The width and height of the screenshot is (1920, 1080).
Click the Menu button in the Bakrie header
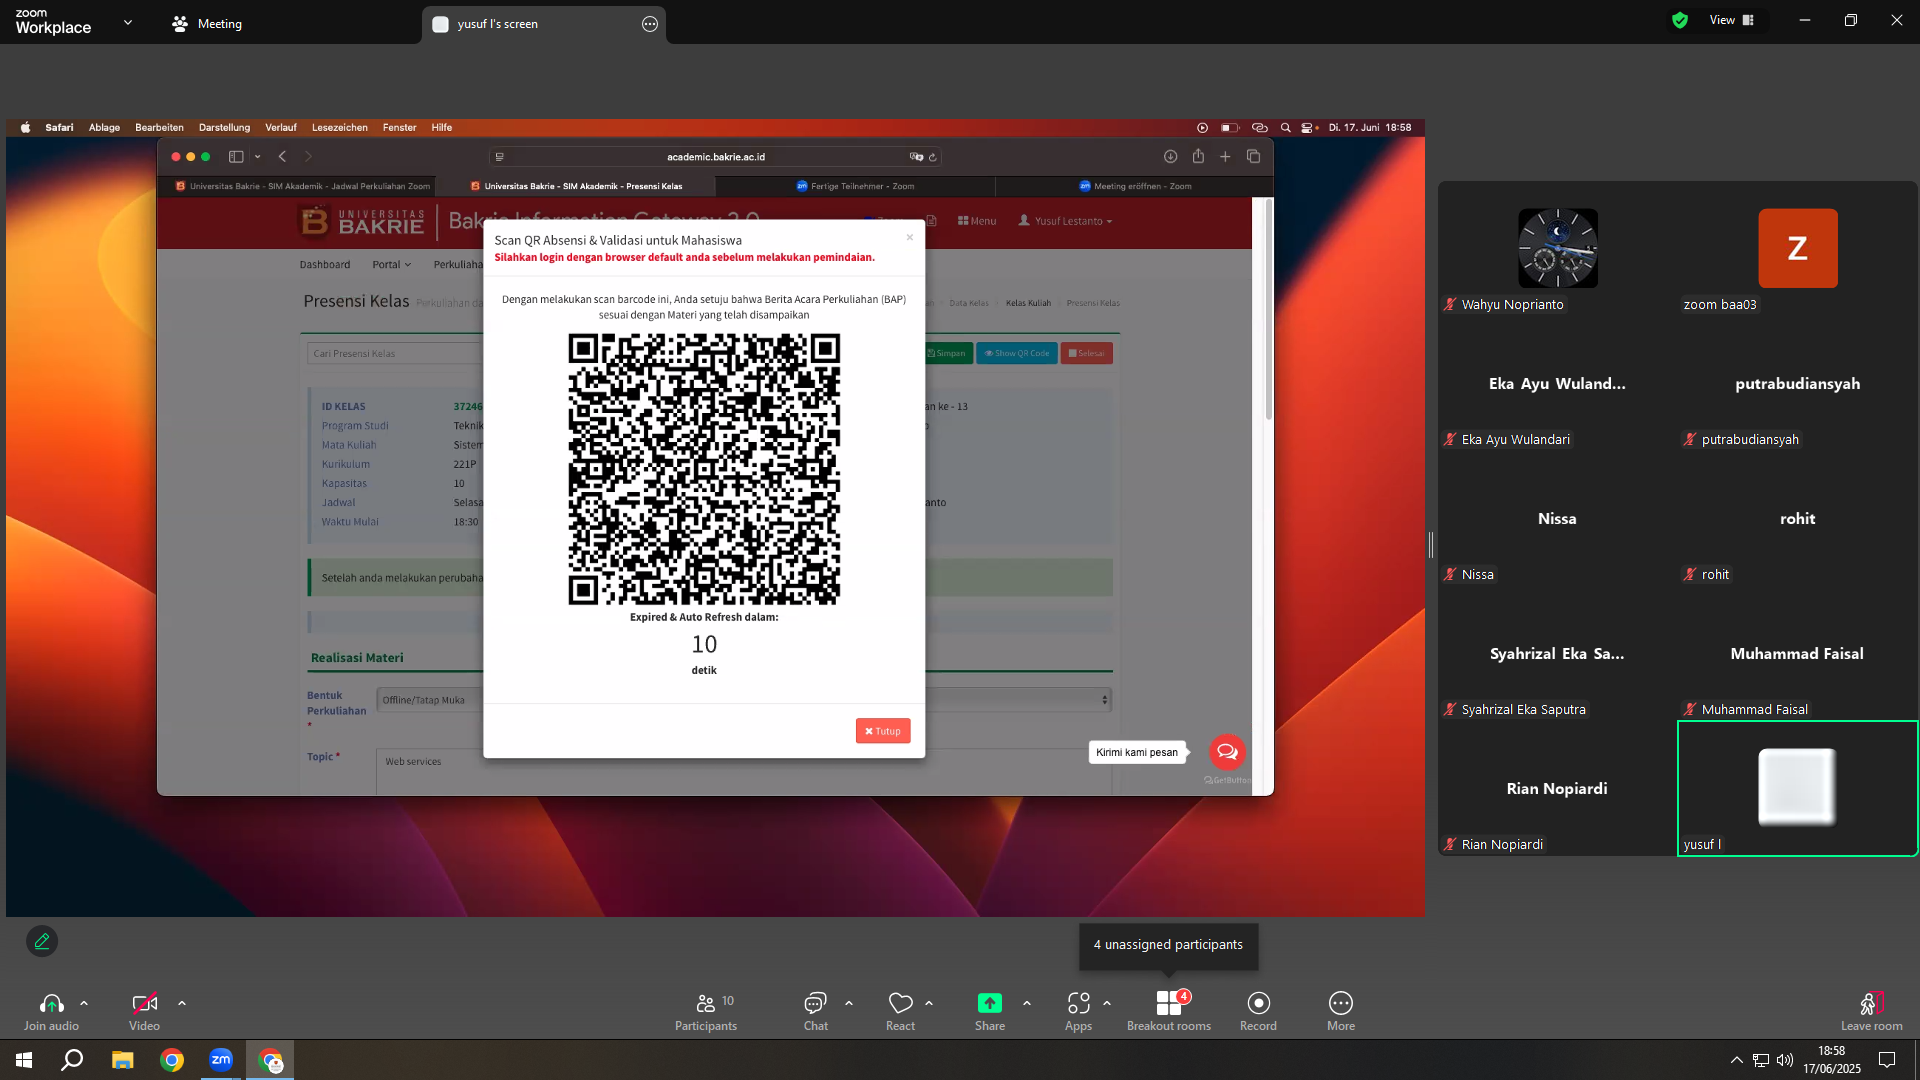pos(977,221)
